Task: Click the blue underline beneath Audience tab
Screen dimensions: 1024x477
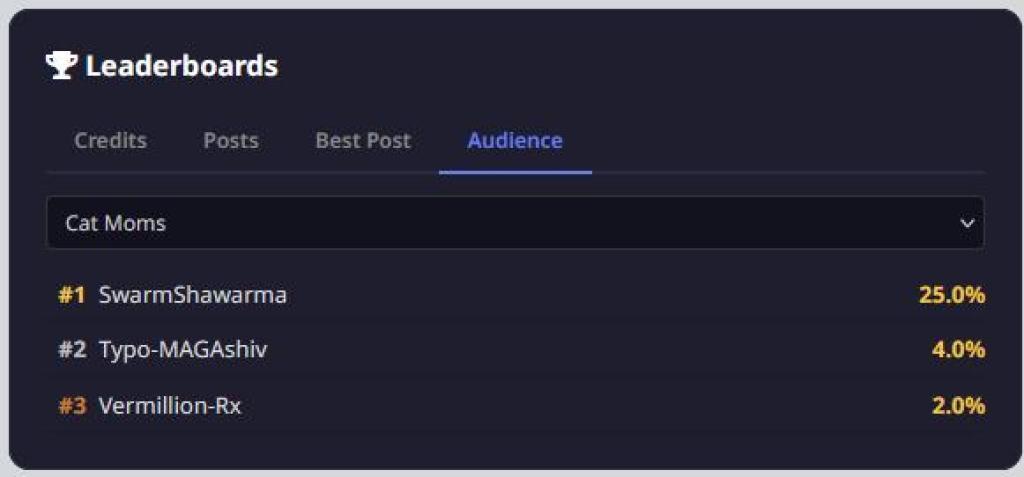Action: point(515,172)
